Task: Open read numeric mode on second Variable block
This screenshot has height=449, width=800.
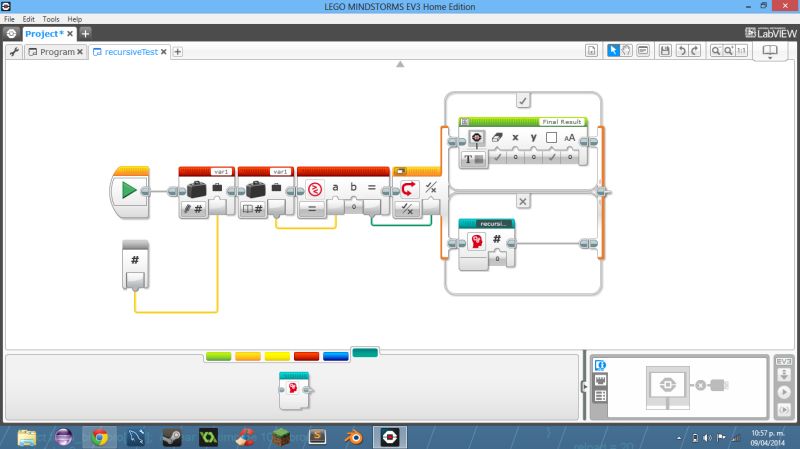Action: (x=253, y=209)
